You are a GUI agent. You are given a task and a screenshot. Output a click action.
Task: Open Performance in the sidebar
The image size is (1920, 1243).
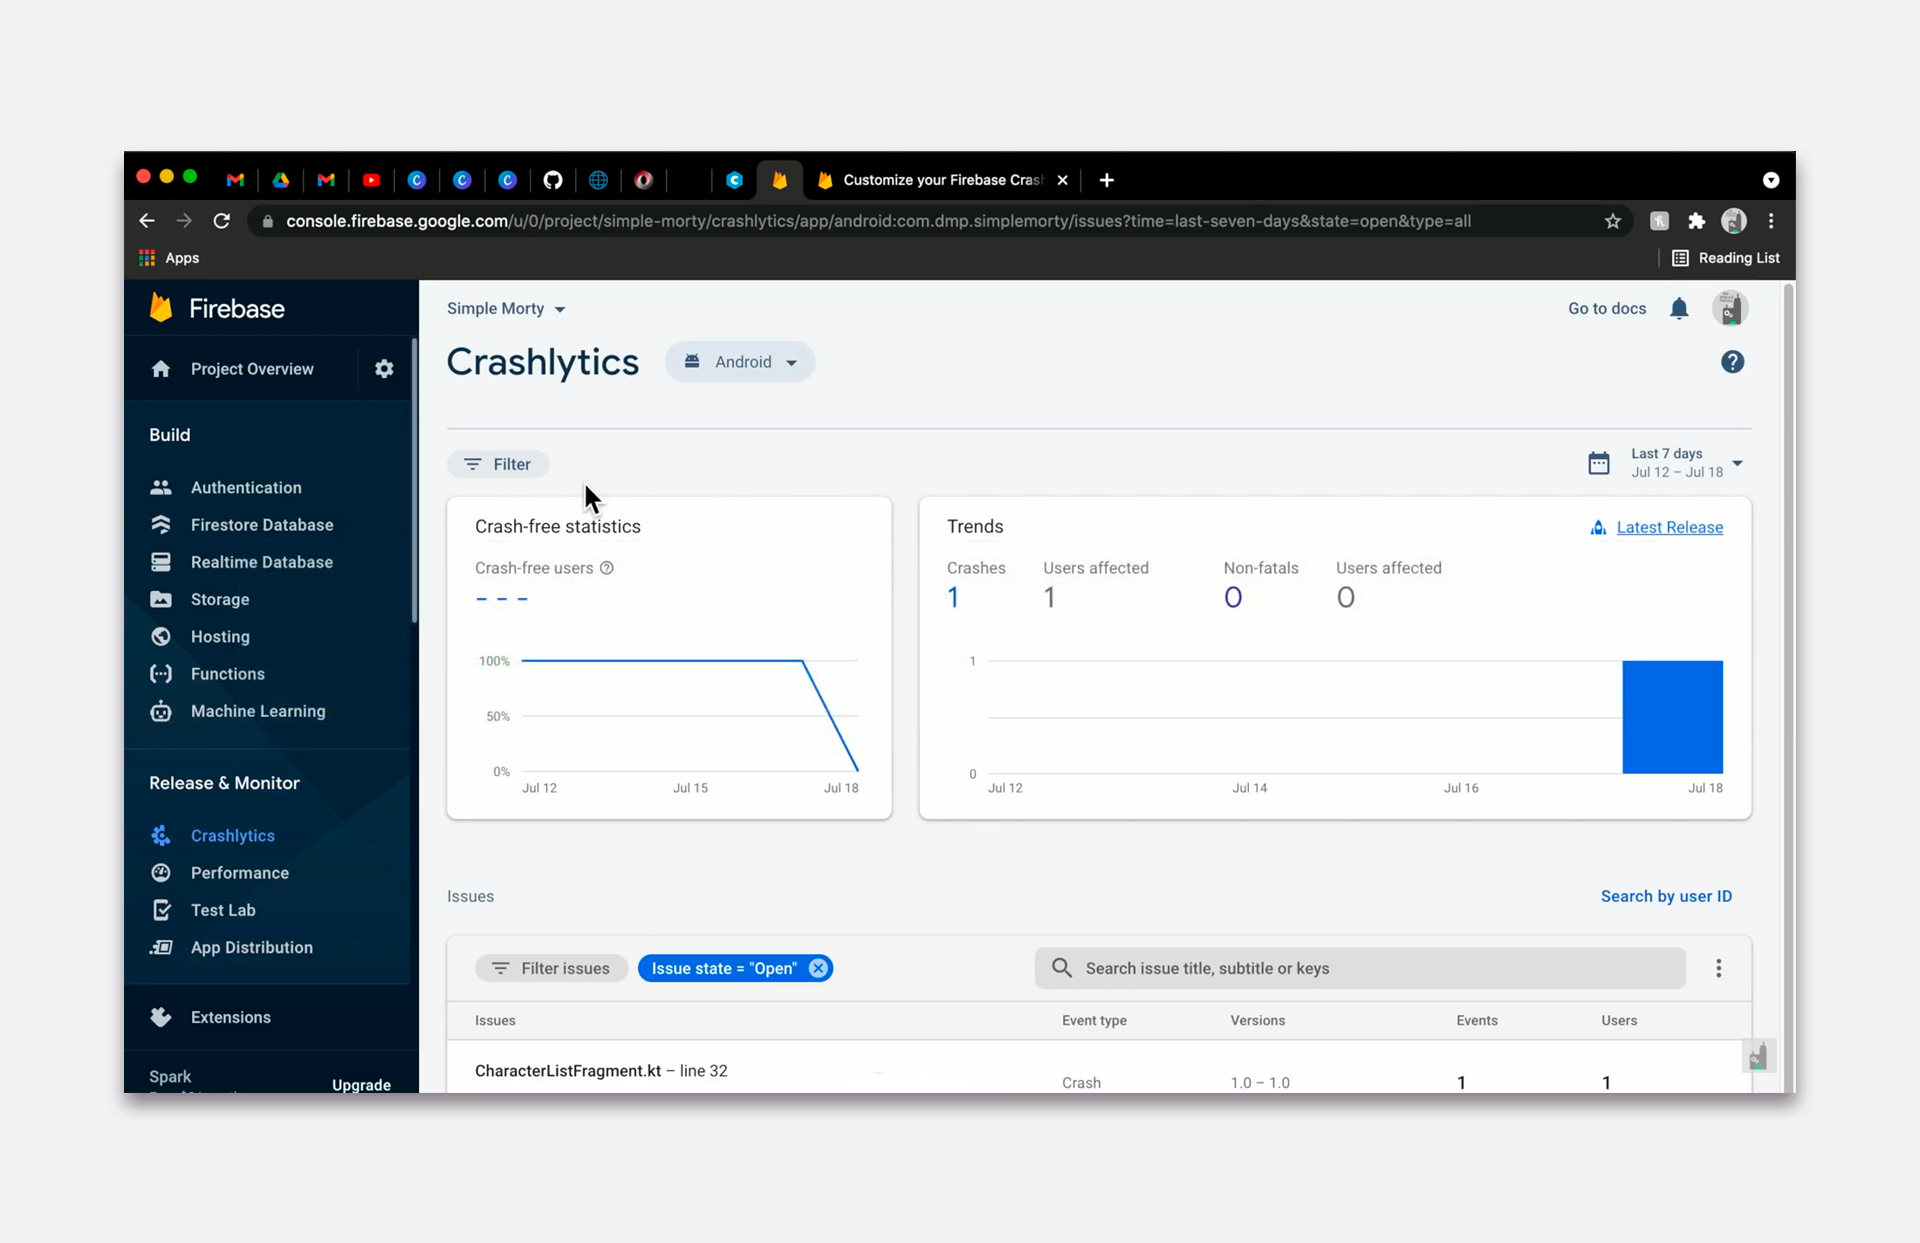pos(239,873)
